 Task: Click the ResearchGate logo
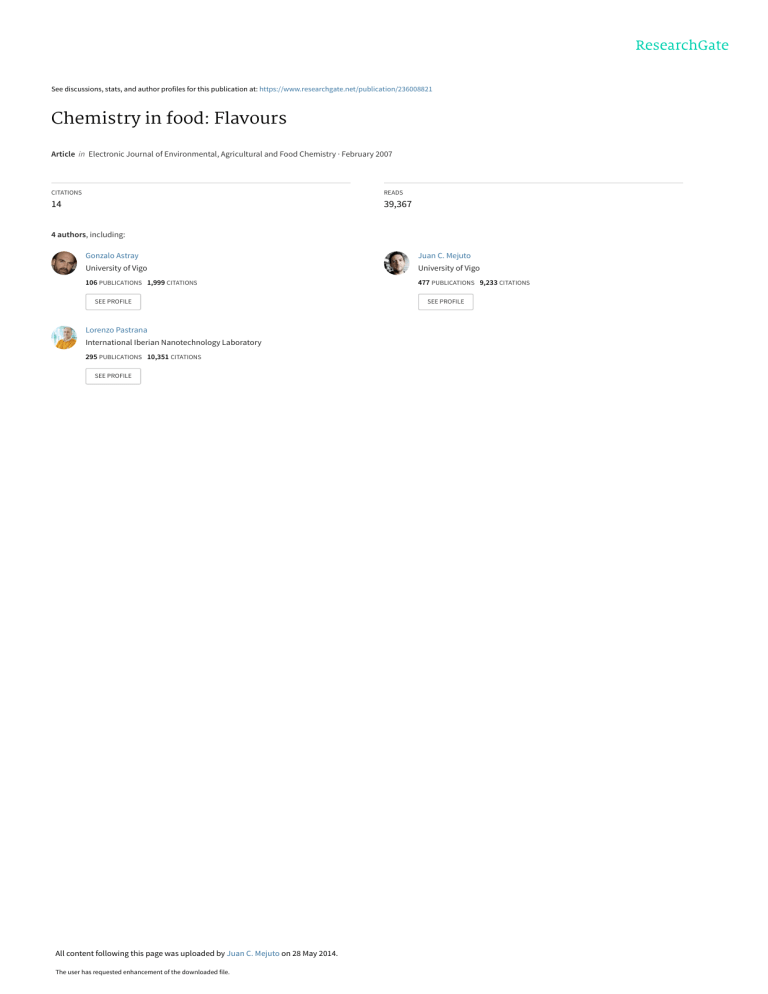coord(682,45)
